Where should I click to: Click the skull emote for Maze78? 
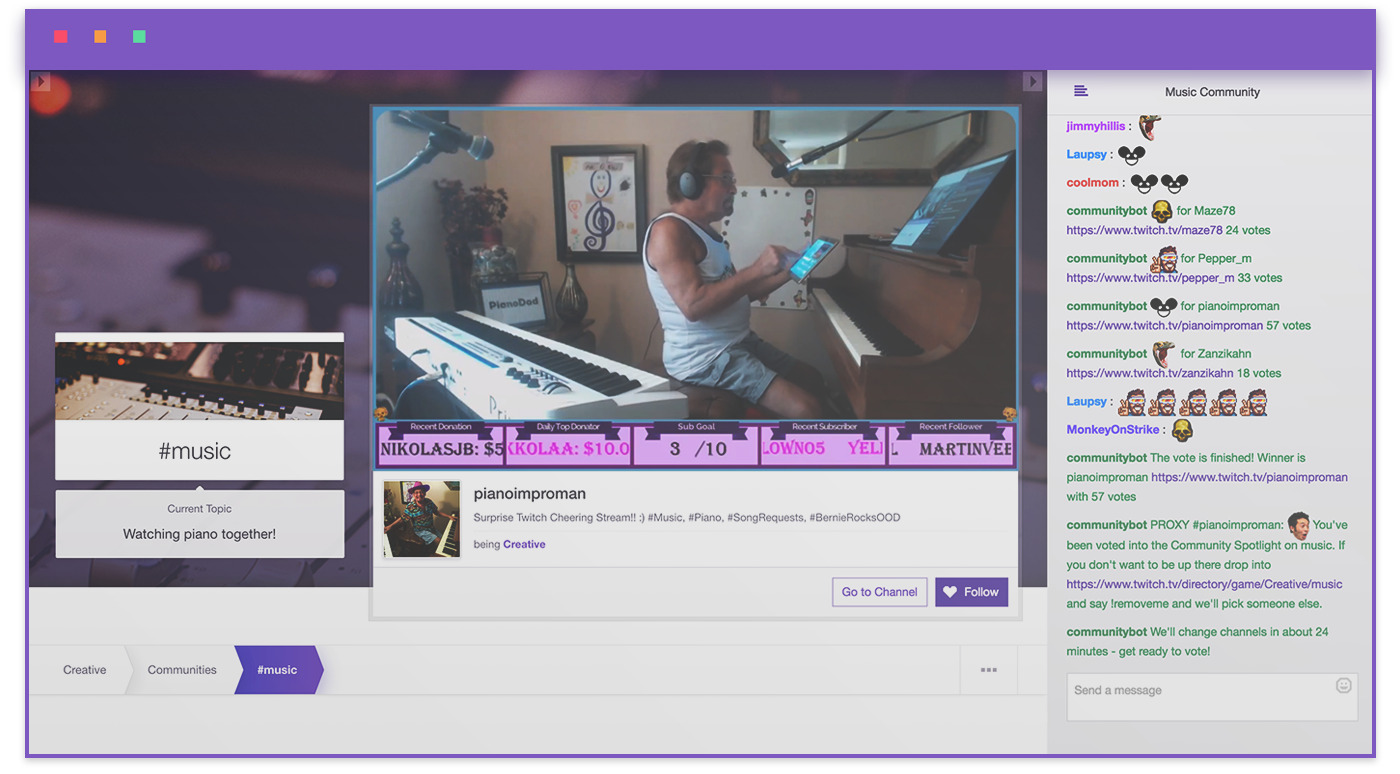(1161, 211)
